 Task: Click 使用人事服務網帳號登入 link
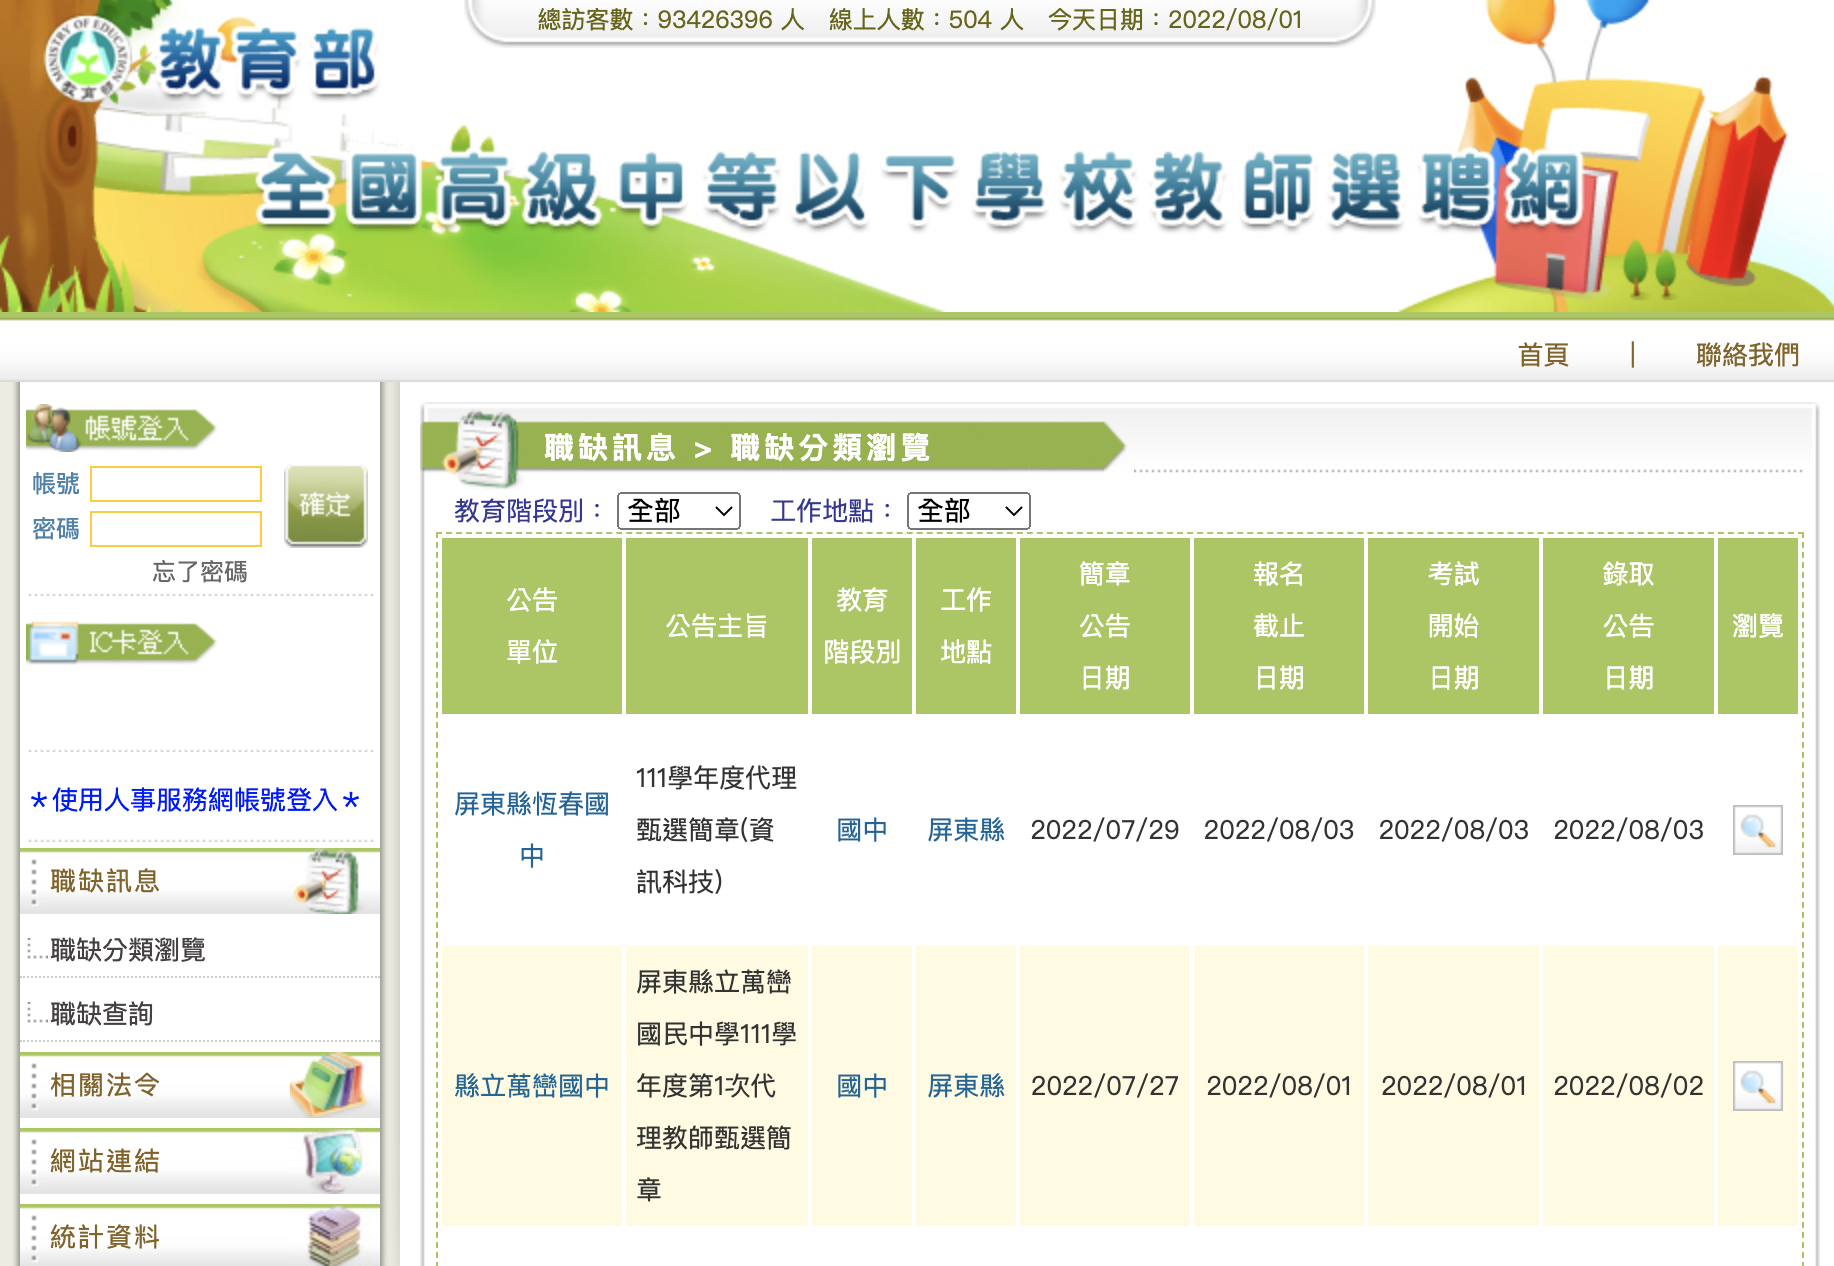point(195,800)
